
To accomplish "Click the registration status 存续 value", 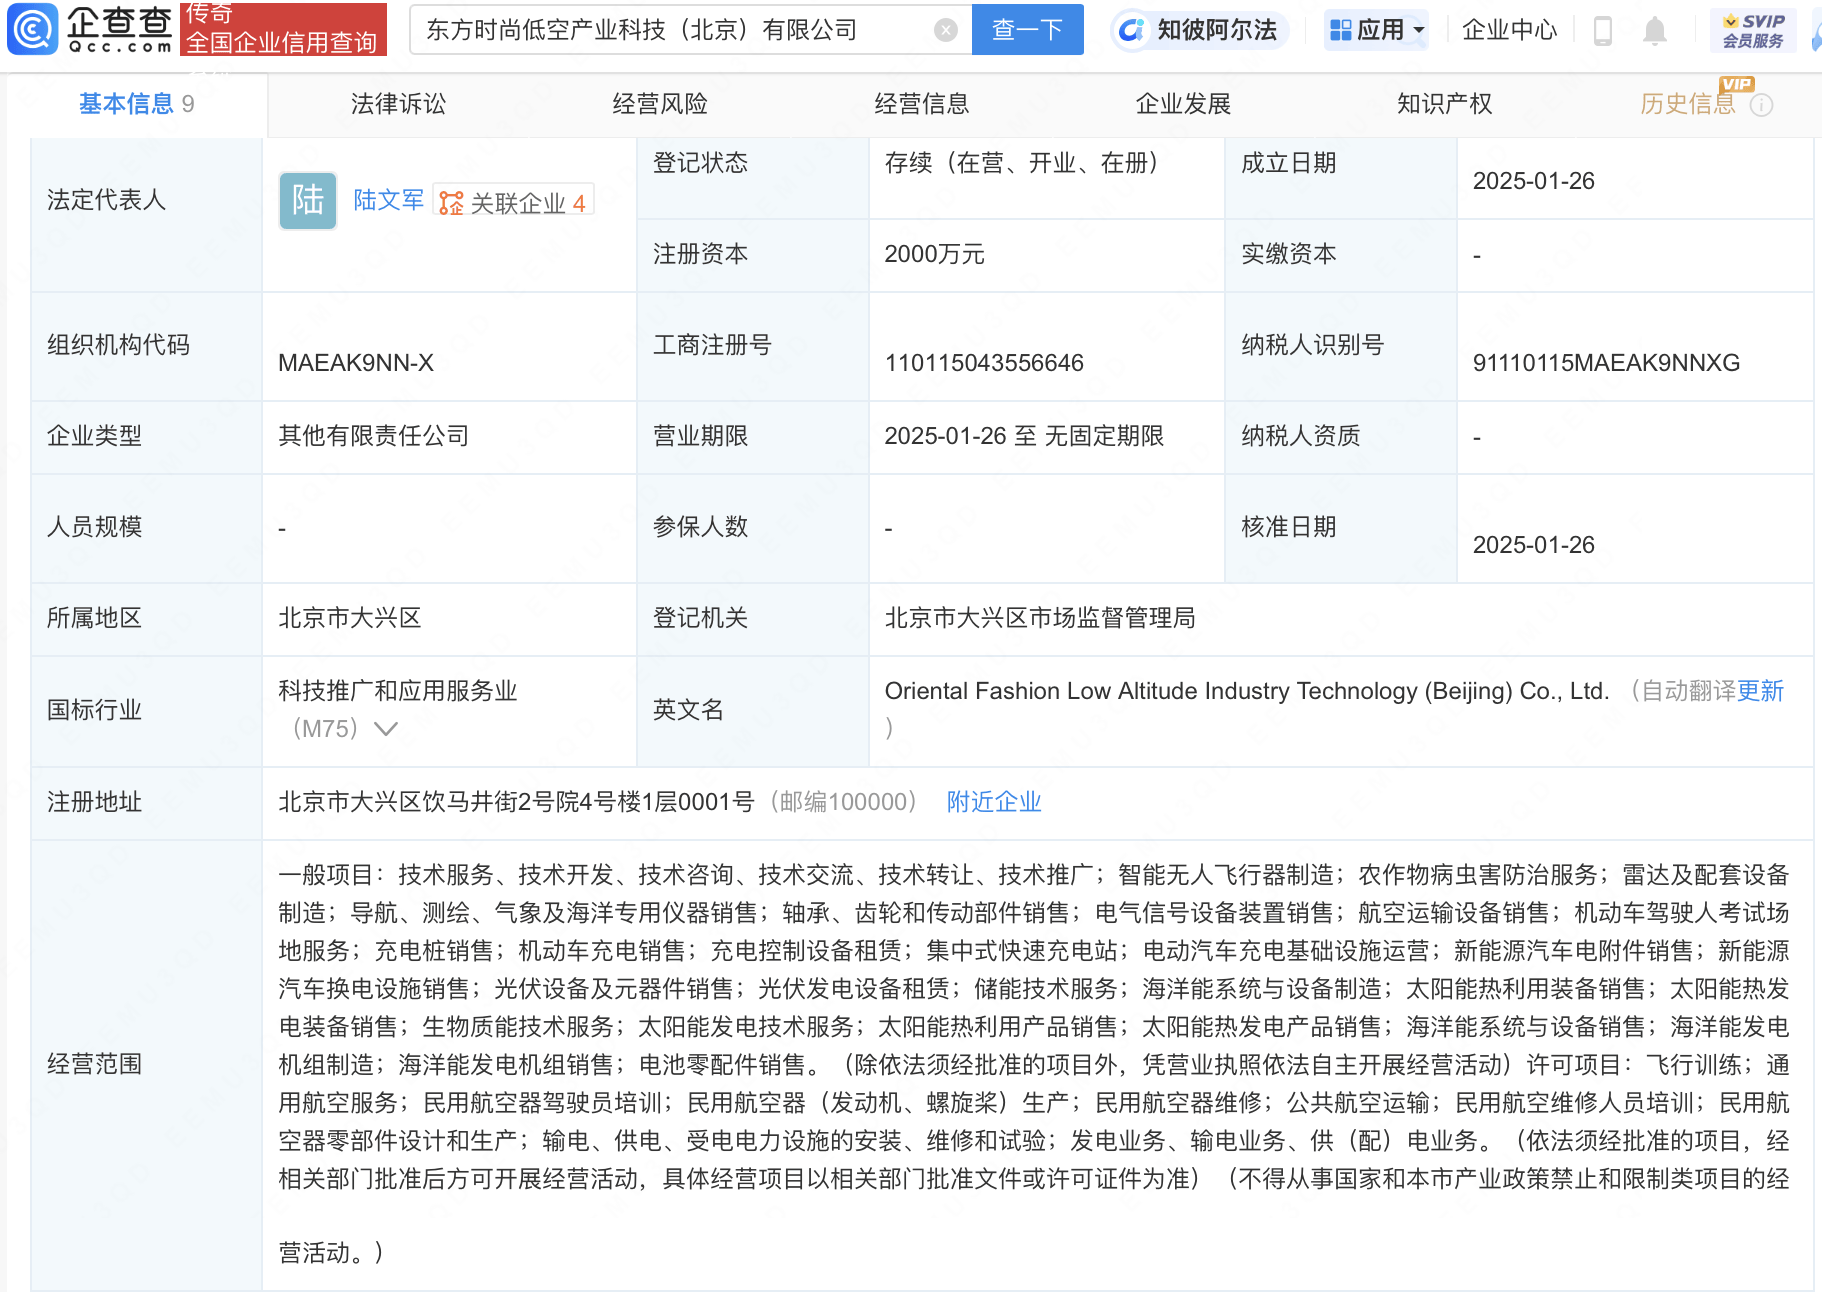I will click(1021, 163).
